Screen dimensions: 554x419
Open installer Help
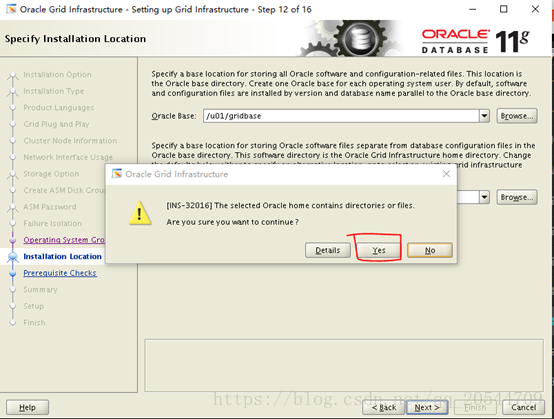tap(27, 407)
